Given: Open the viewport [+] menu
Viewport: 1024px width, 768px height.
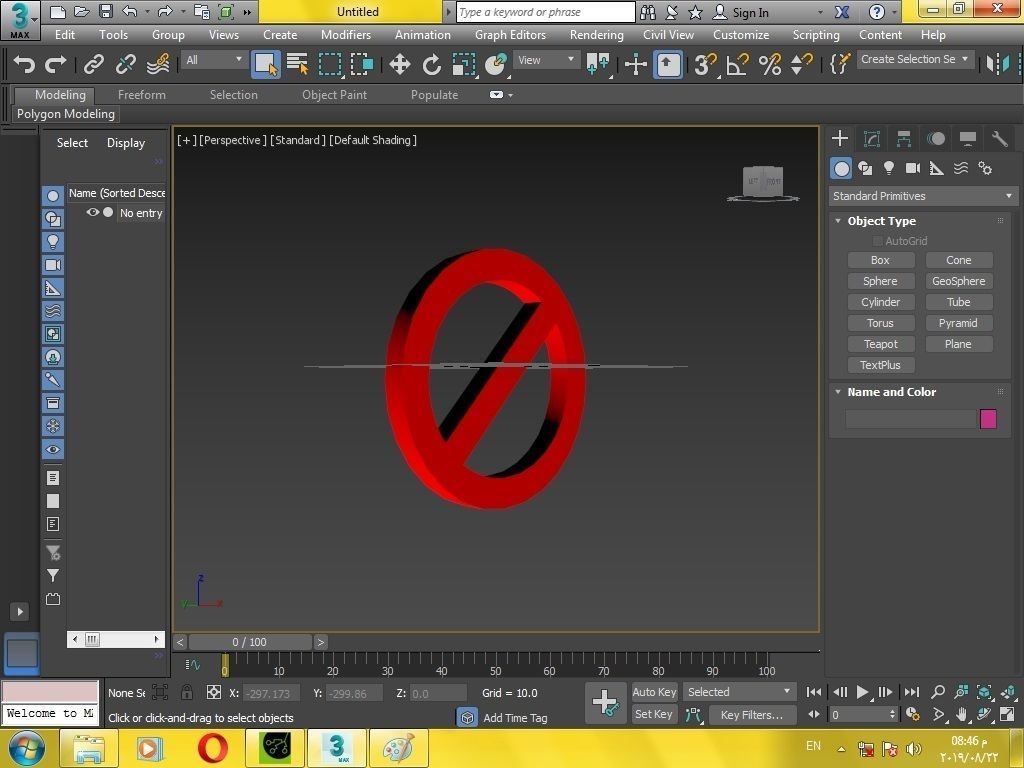Looking at the screenshot, I should (x=186, y=140).
